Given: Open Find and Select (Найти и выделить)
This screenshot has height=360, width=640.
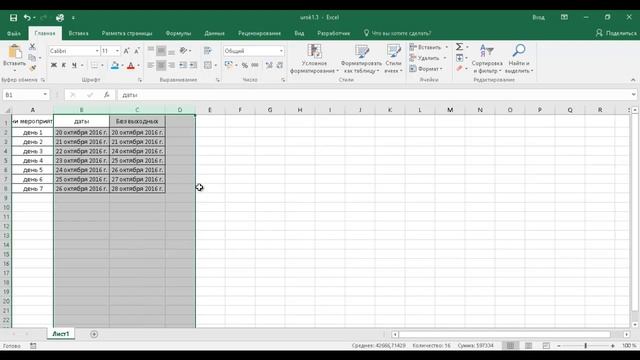Looking at the screenshot, I should pyautogui.click(x=519, y=59).
